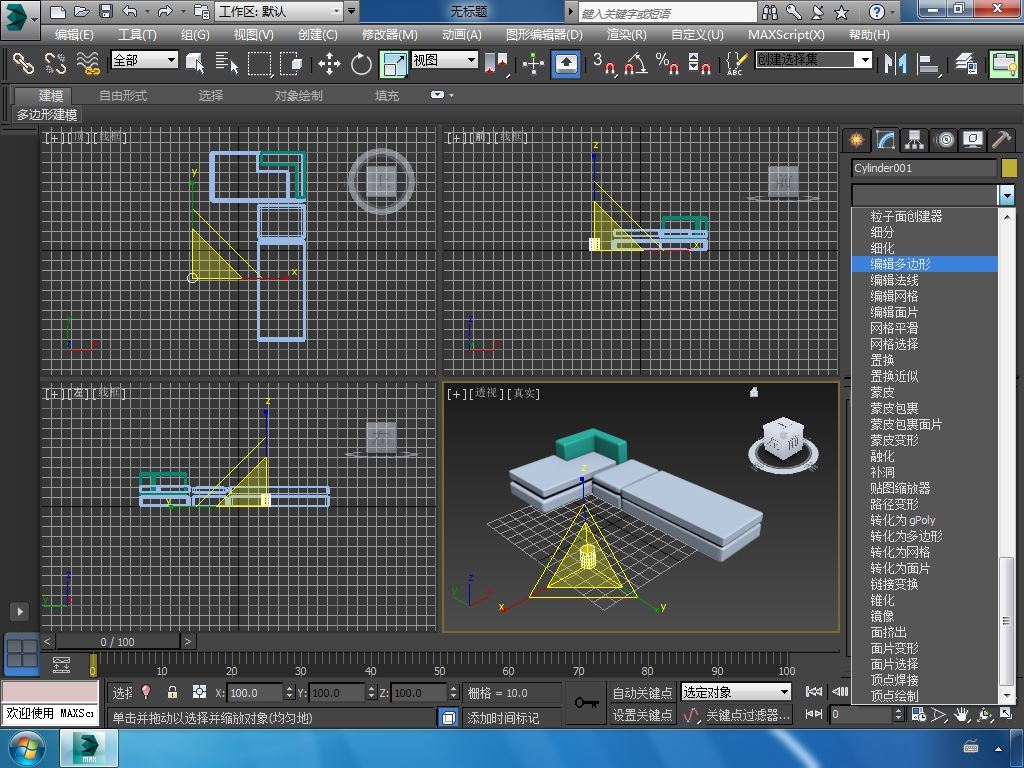Viewport: 1024px width, 768px height.
Task: Click the 设置关键点 button
Action: tap(642, 715)
